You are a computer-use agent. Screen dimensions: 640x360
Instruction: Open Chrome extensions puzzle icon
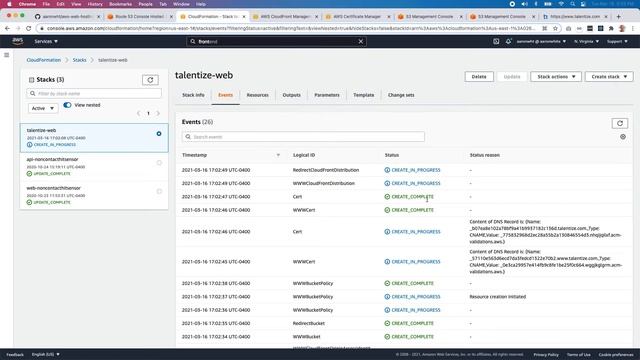611,28
